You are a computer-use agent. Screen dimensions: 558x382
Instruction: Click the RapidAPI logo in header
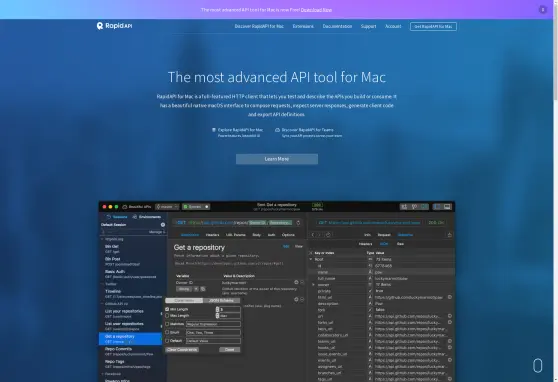tap(114, 26)
